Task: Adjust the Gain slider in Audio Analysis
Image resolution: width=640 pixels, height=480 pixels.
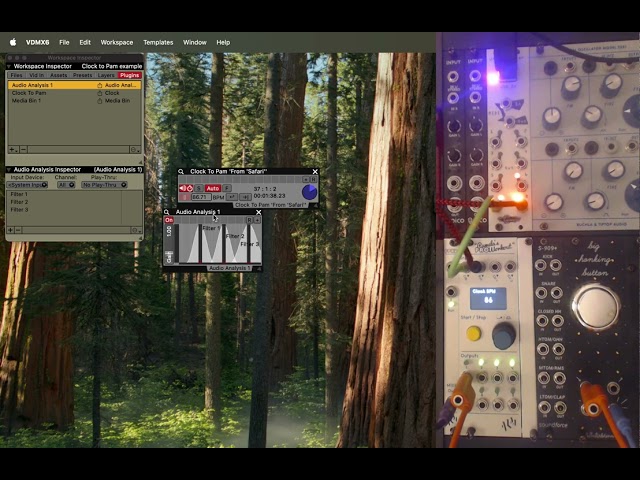Action: pos(169,244)
